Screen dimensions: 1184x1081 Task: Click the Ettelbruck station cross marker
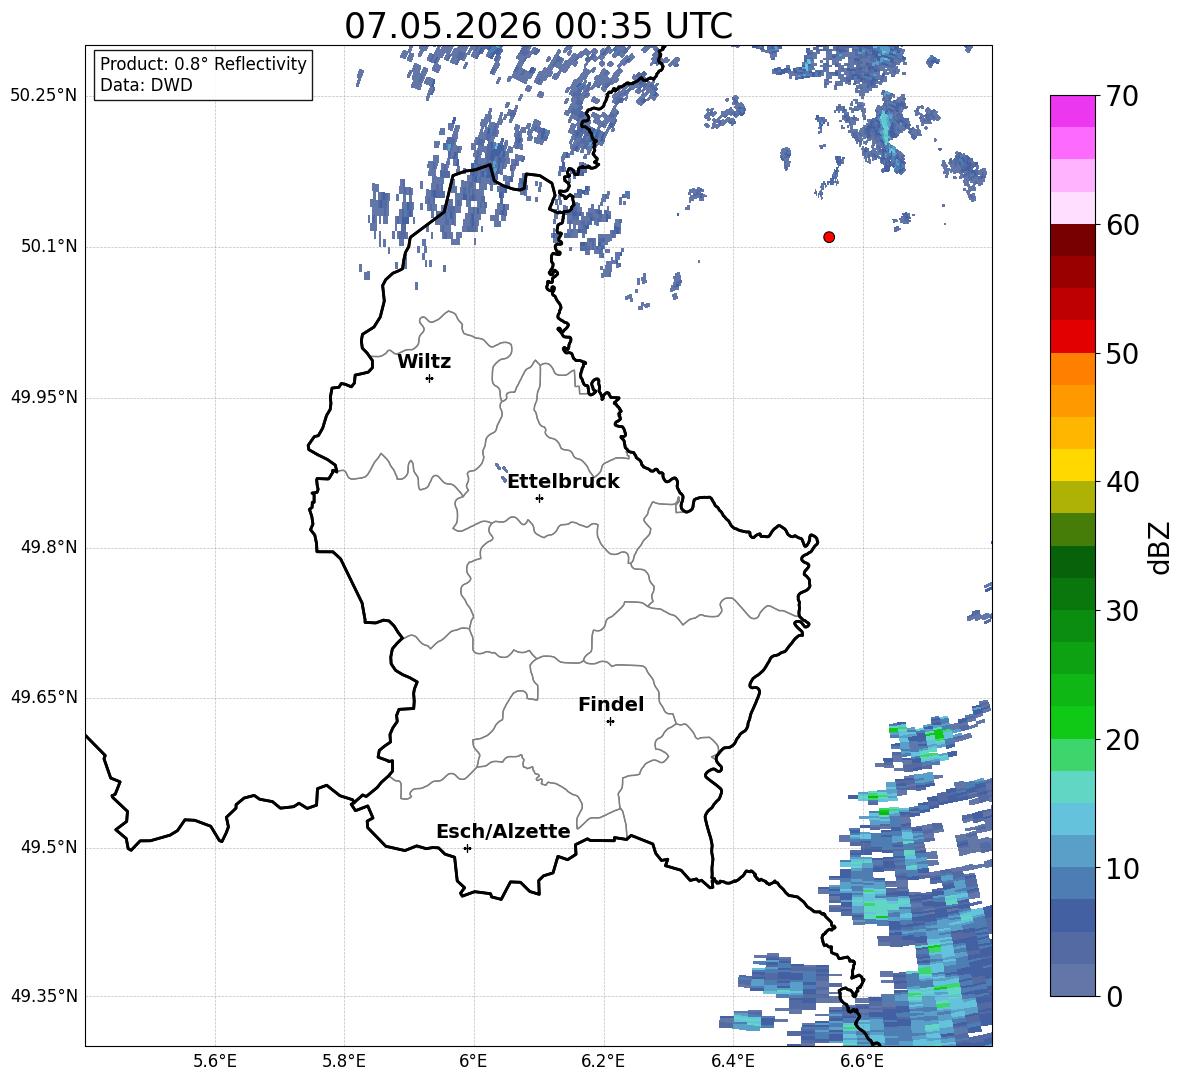coord(539,498)
